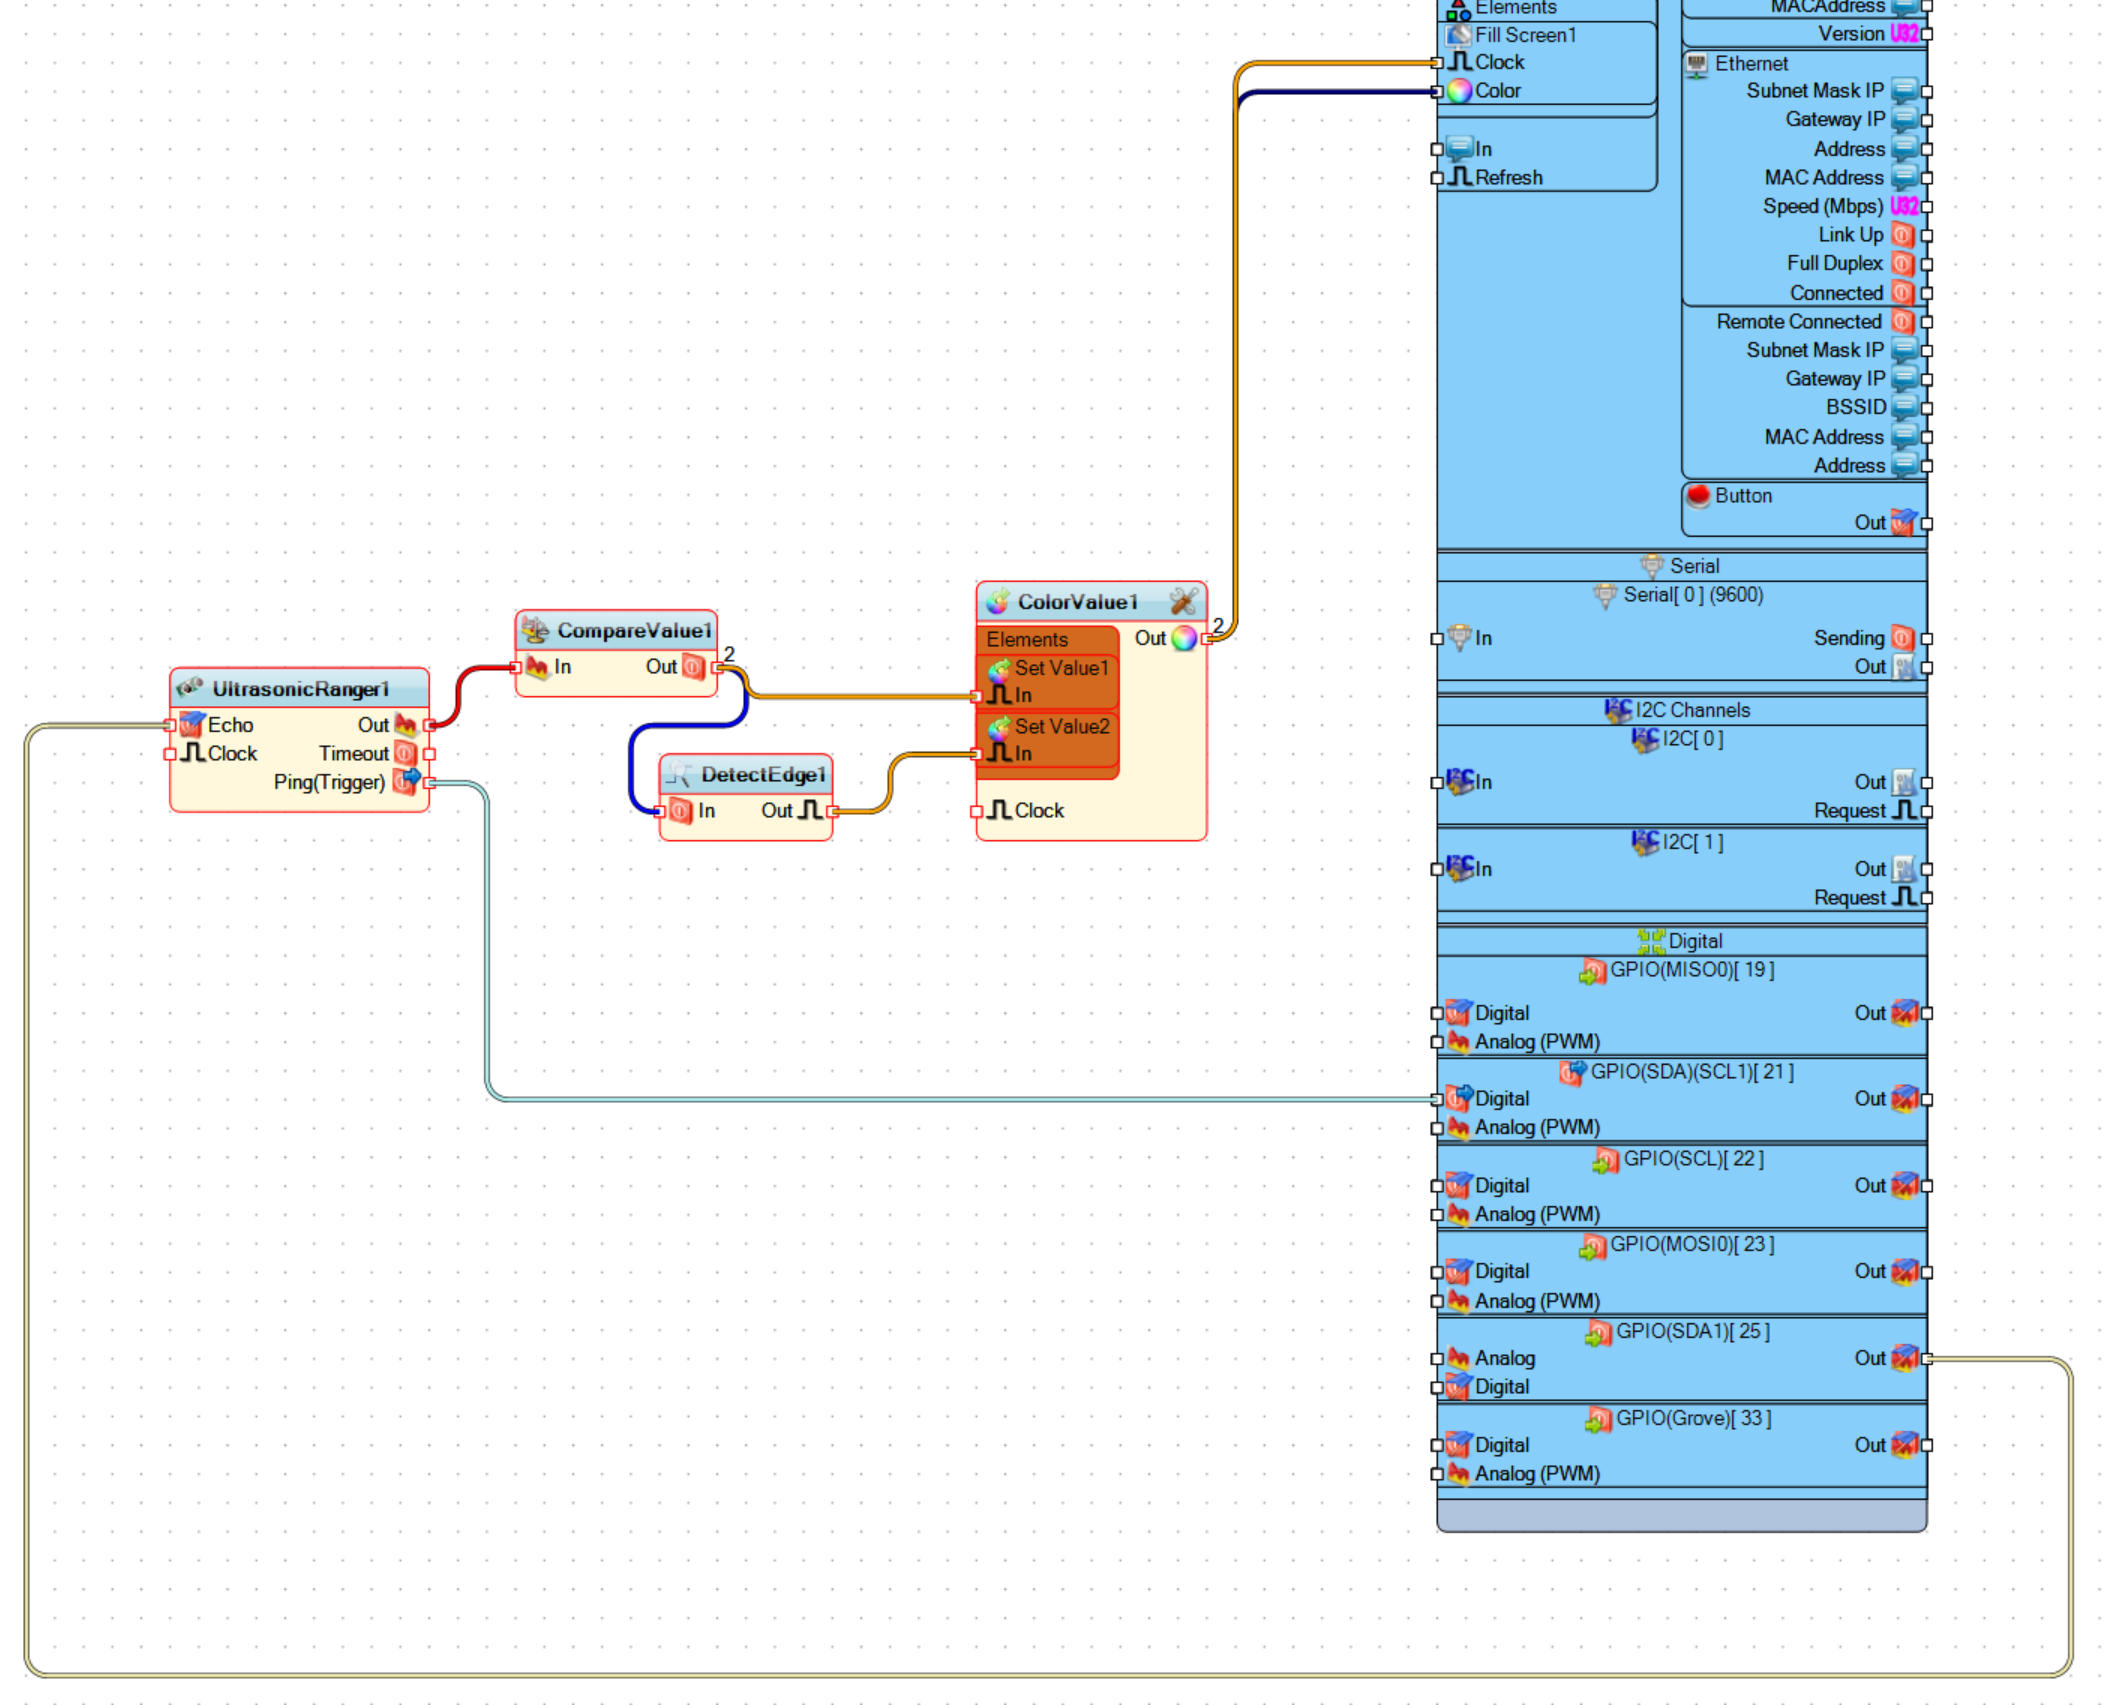Viewport: 2104px width, 1705px height.
Task: Select the DetectEdge1 component title
Action: tap(763, 774)
